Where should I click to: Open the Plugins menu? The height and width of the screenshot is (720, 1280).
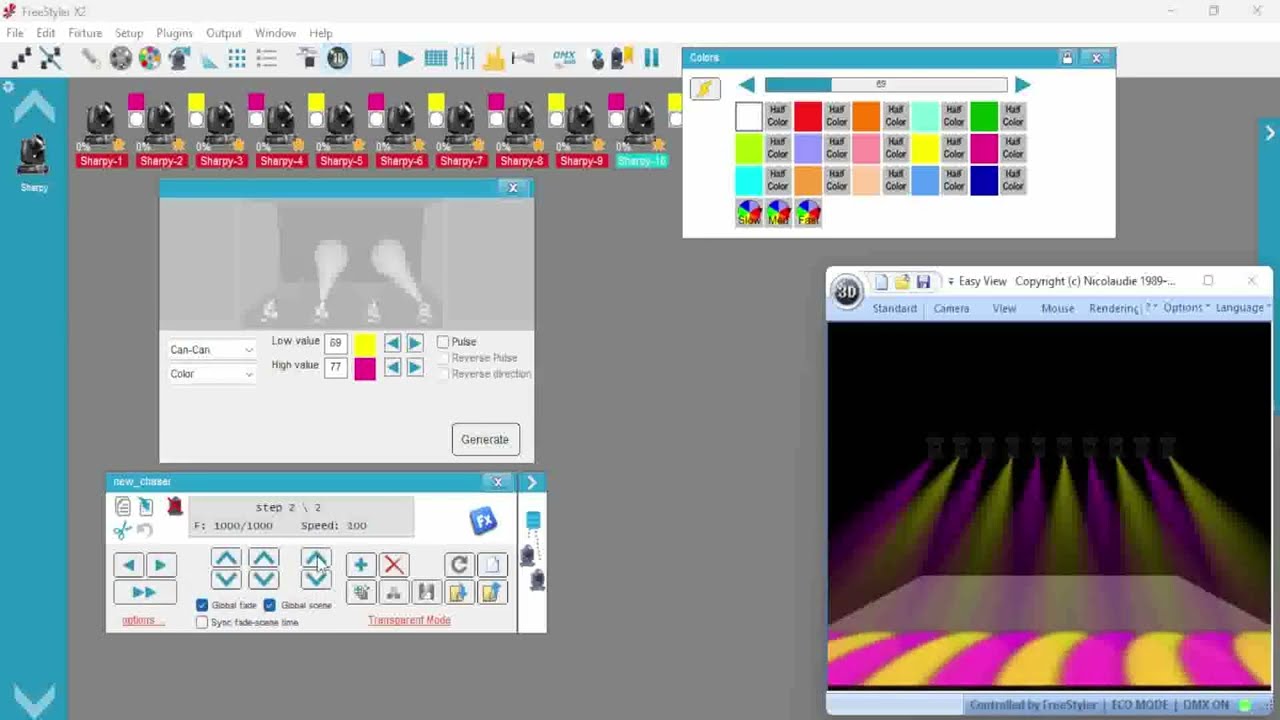coord(174,33)
